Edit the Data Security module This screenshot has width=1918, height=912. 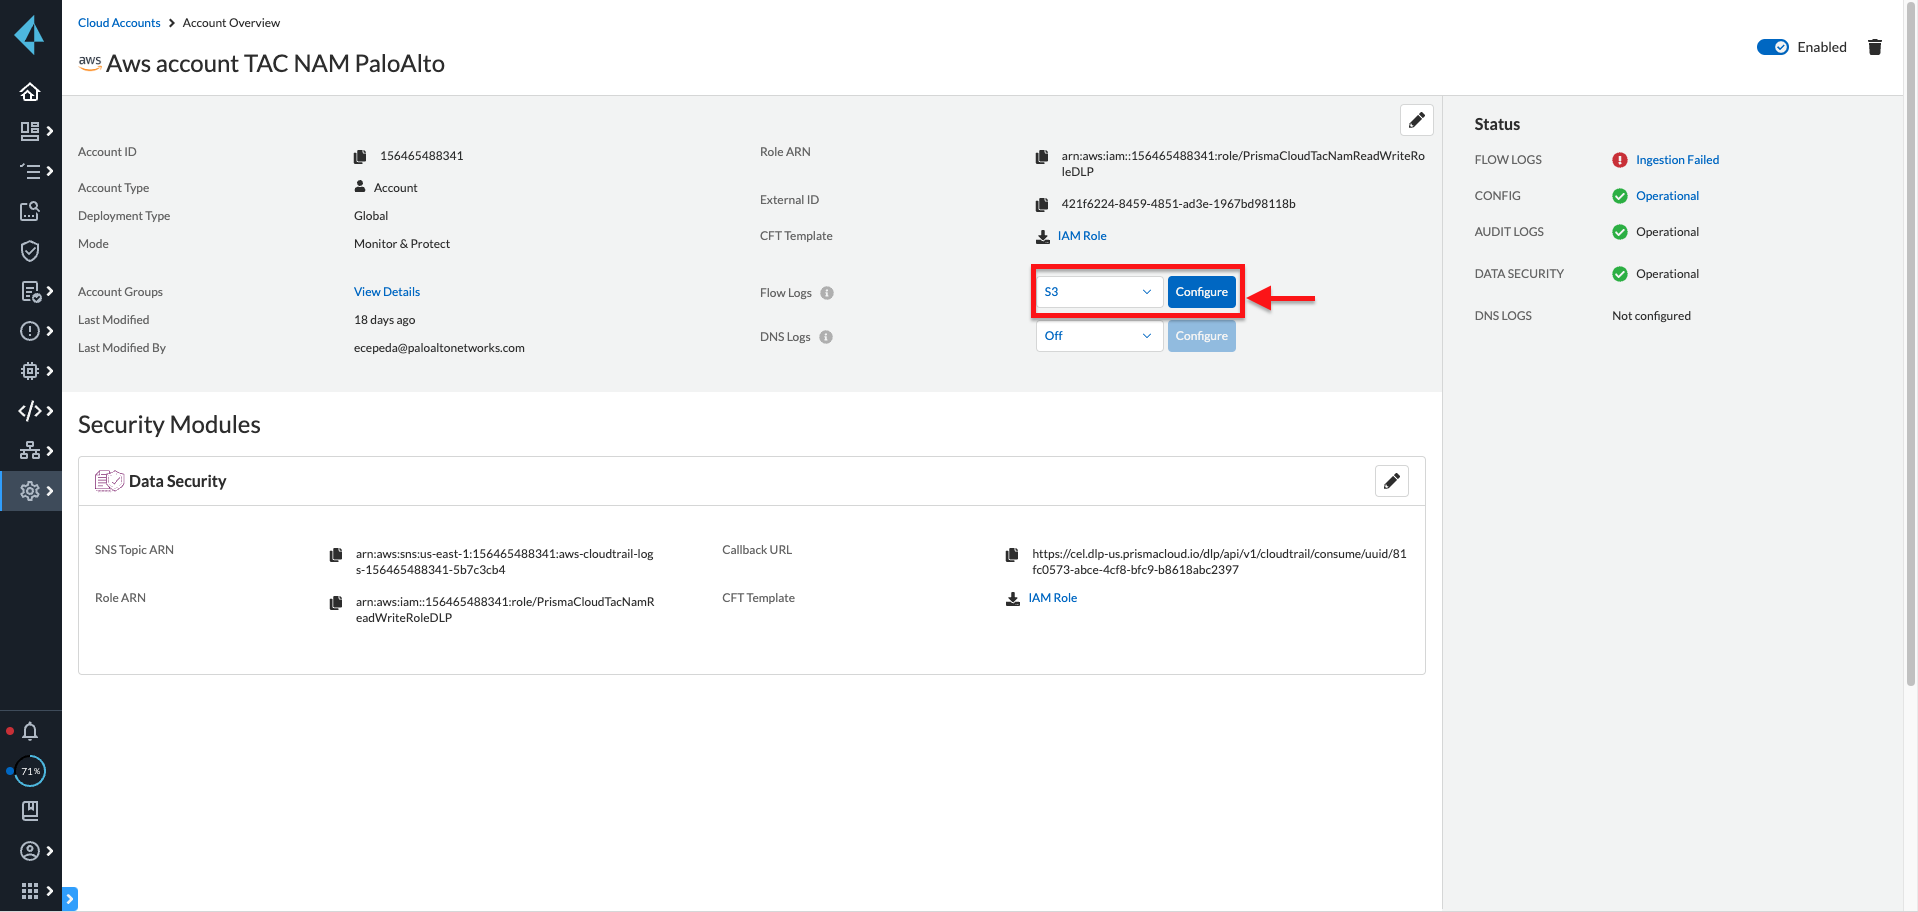point(1391,481)
